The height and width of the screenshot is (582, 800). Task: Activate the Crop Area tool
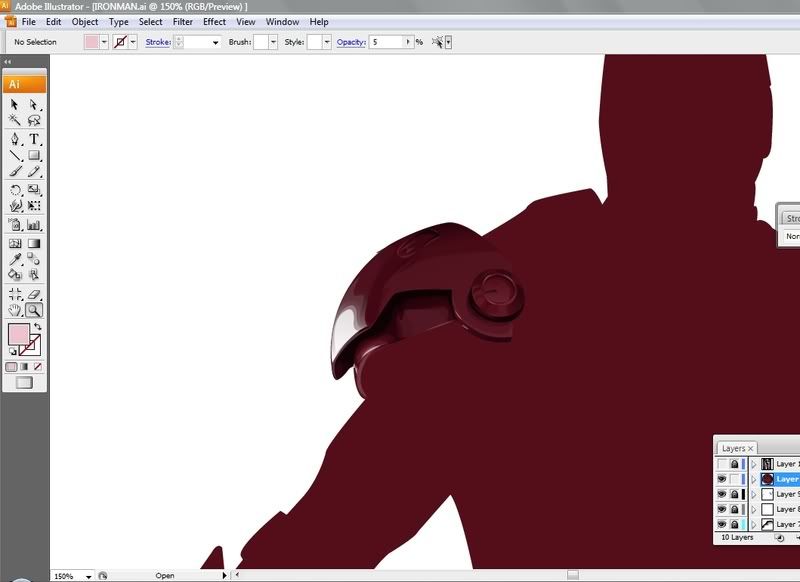coord(15,294)
